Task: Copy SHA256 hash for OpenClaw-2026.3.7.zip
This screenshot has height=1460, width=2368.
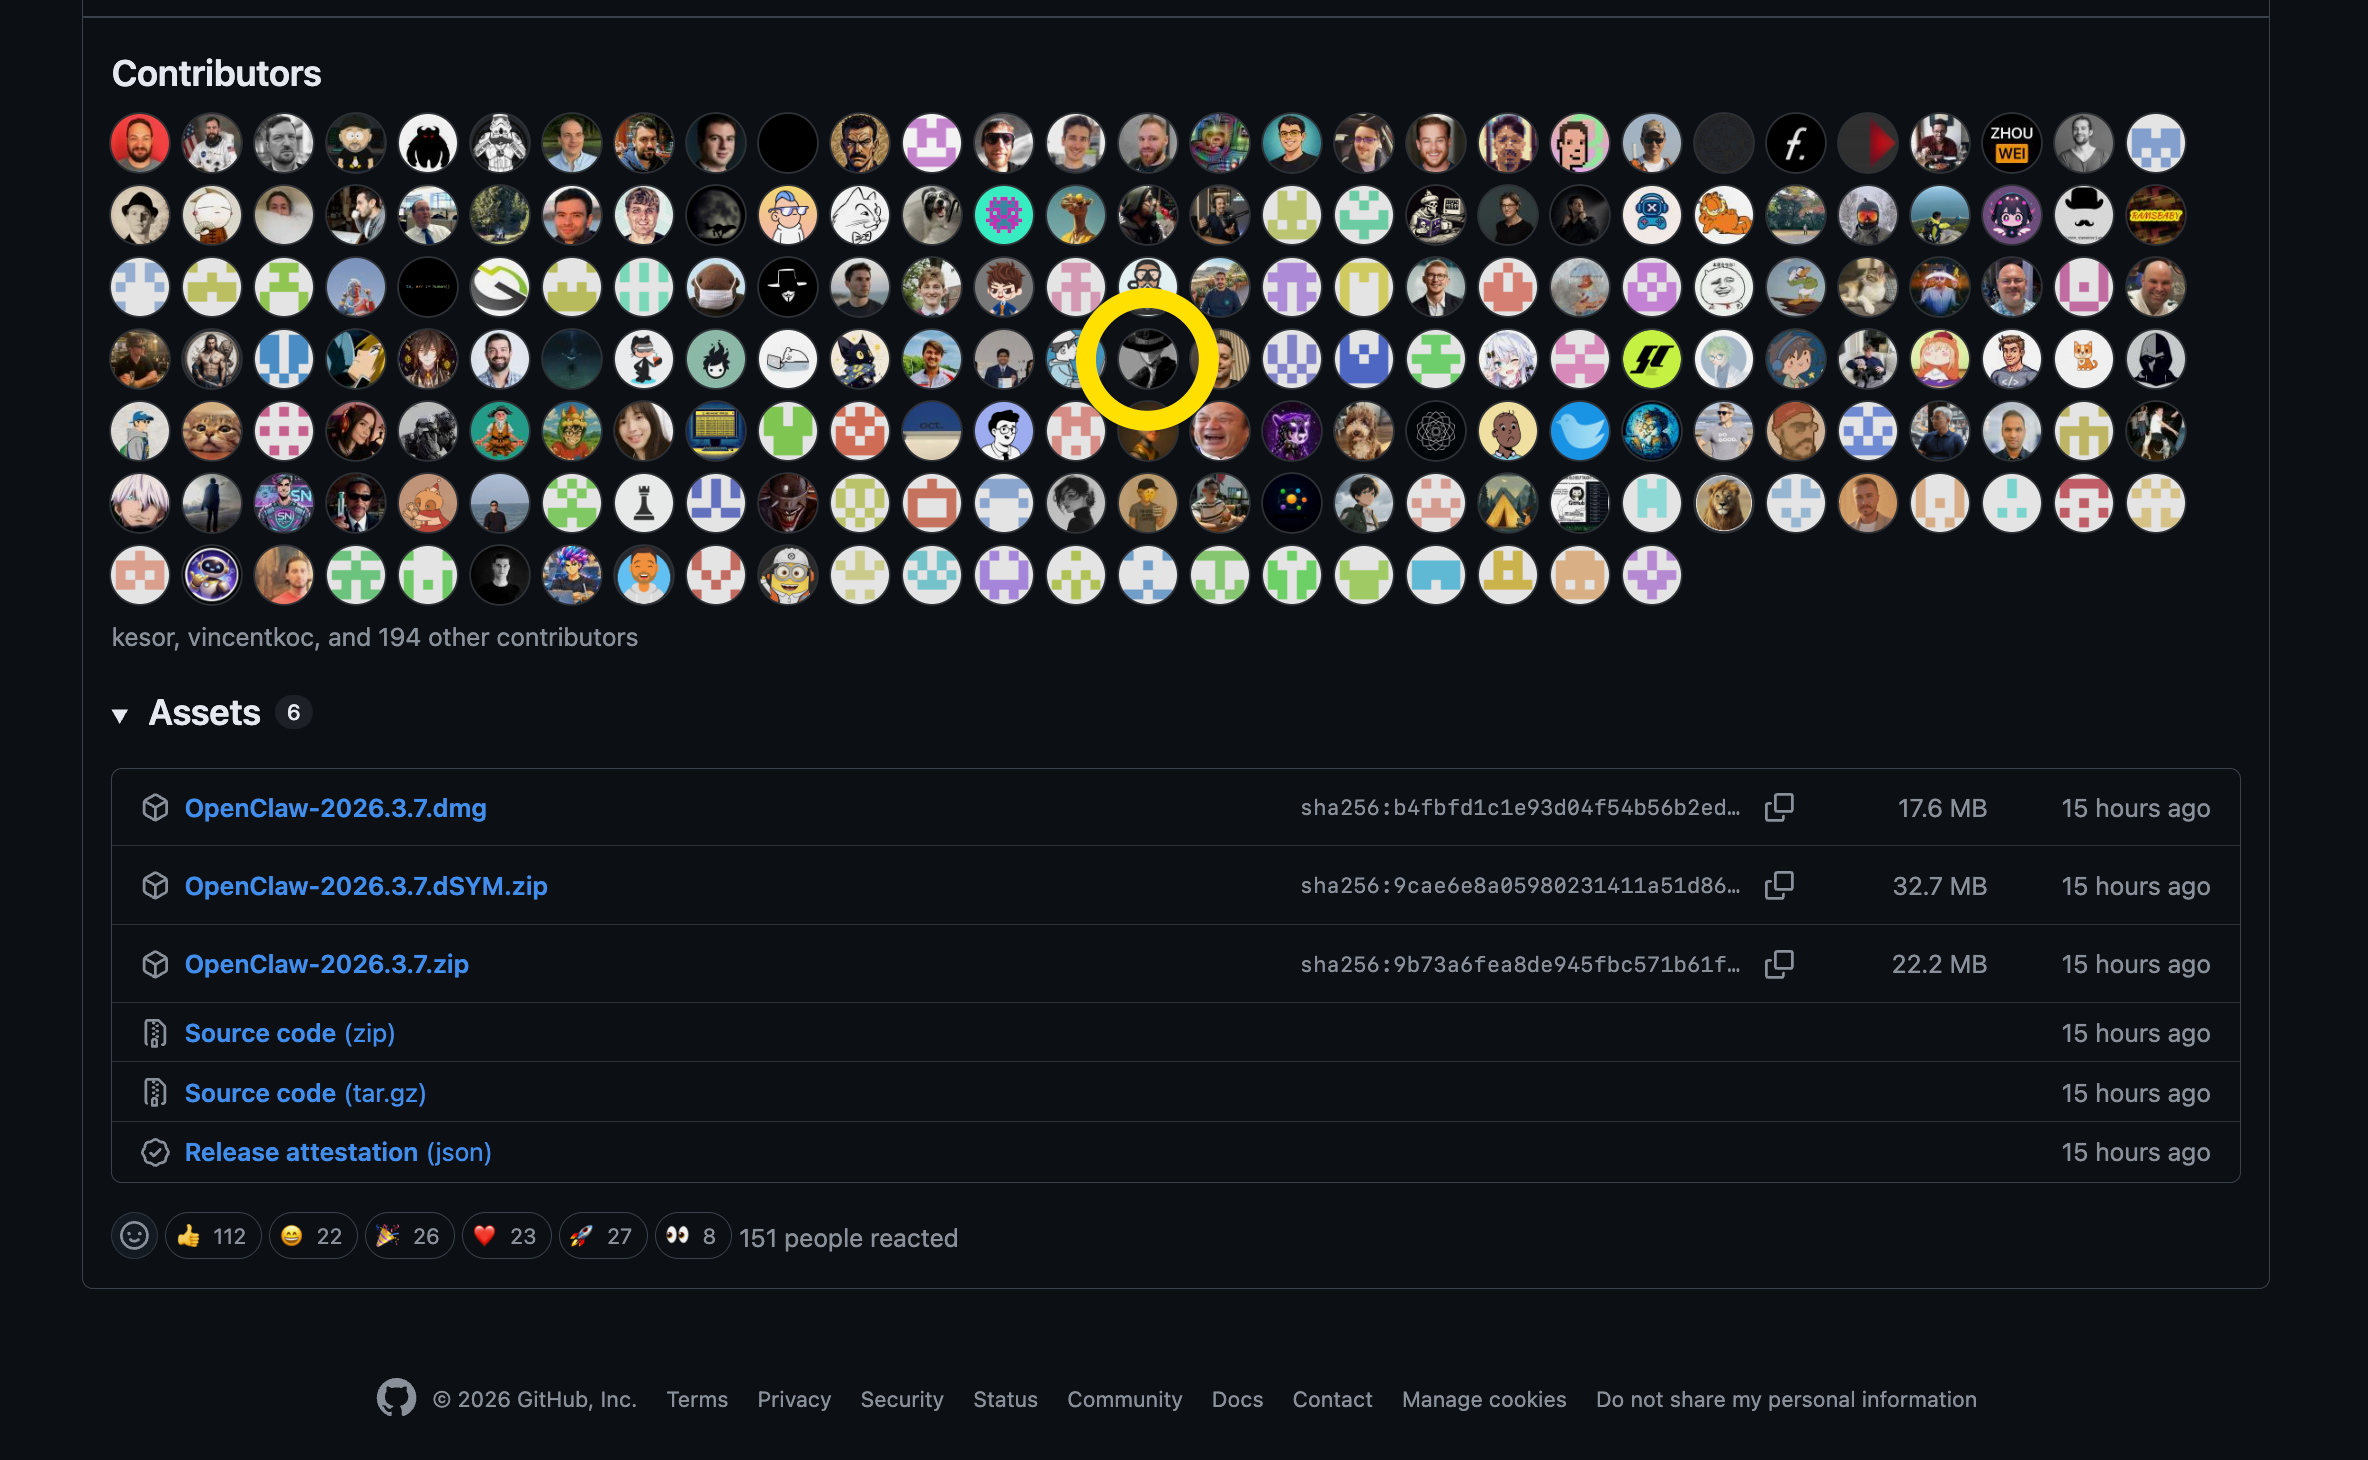Action: (1779, 964)
